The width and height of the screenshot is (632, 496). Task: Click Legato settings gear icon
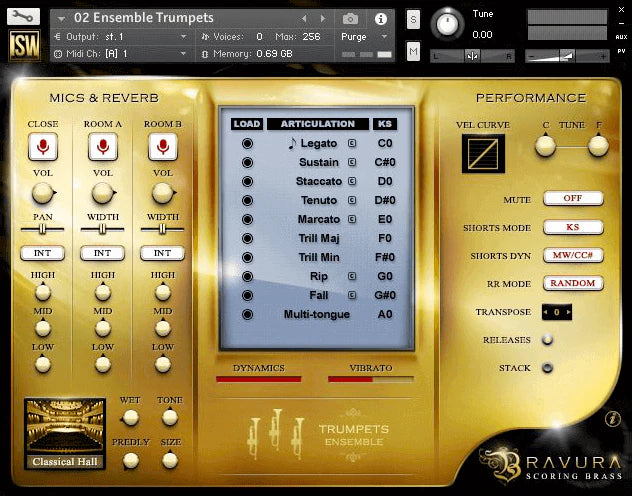(x=352, y=143)
